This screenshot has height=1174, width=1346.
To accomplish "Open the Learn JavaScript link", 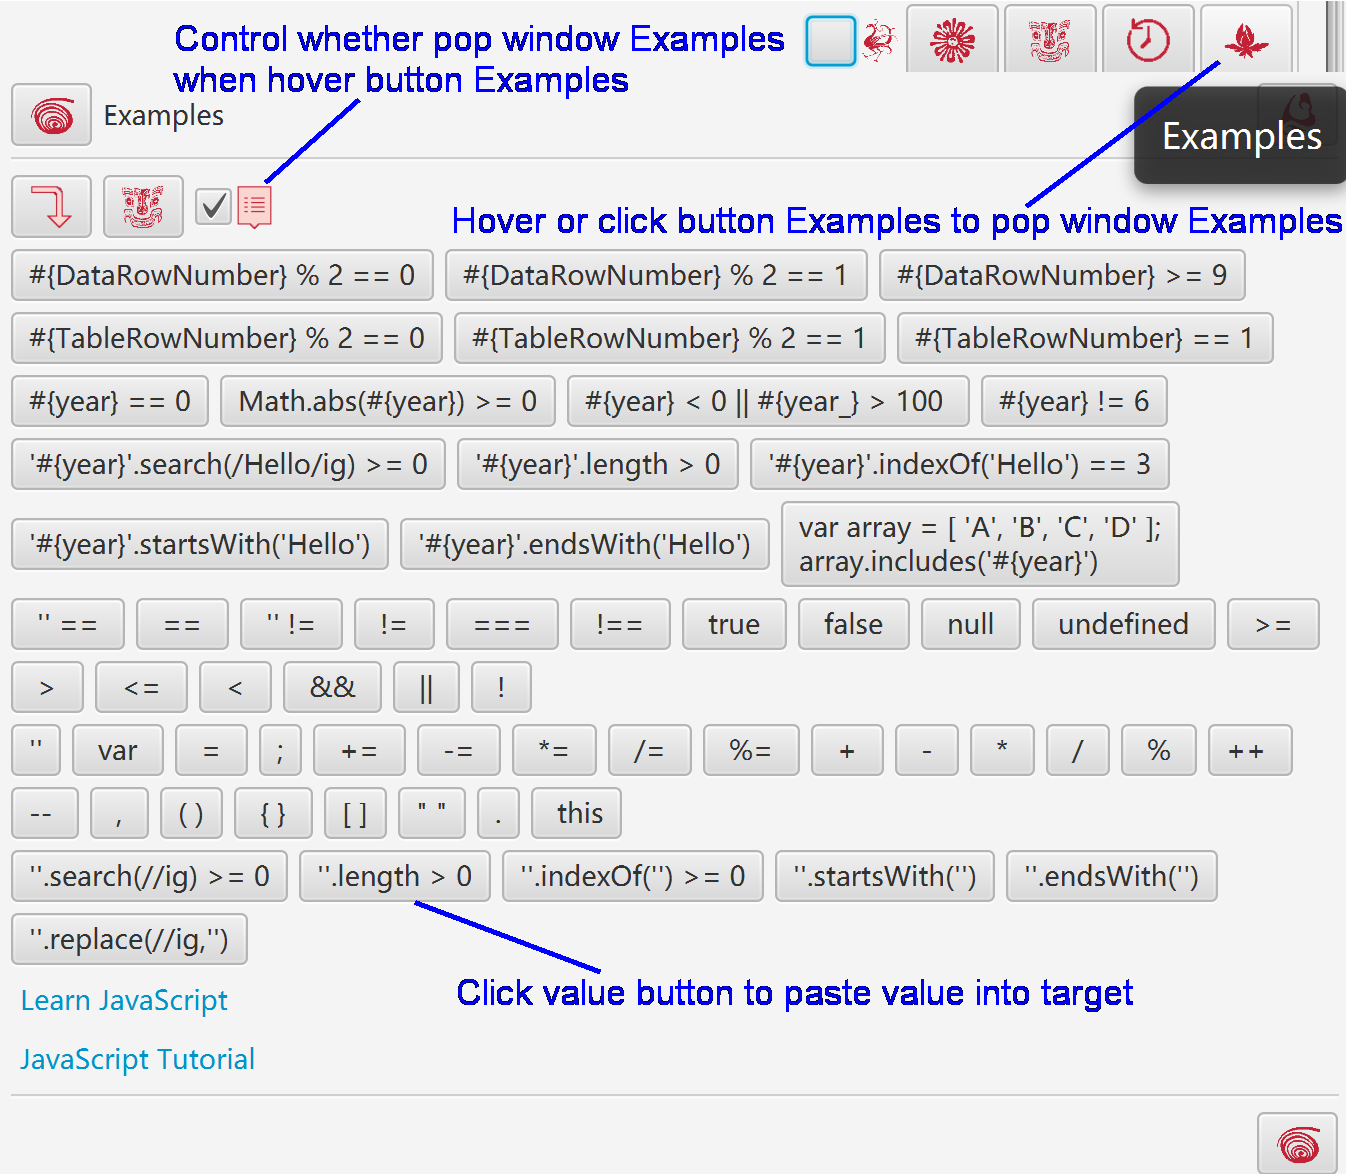I will [124, 1000].
